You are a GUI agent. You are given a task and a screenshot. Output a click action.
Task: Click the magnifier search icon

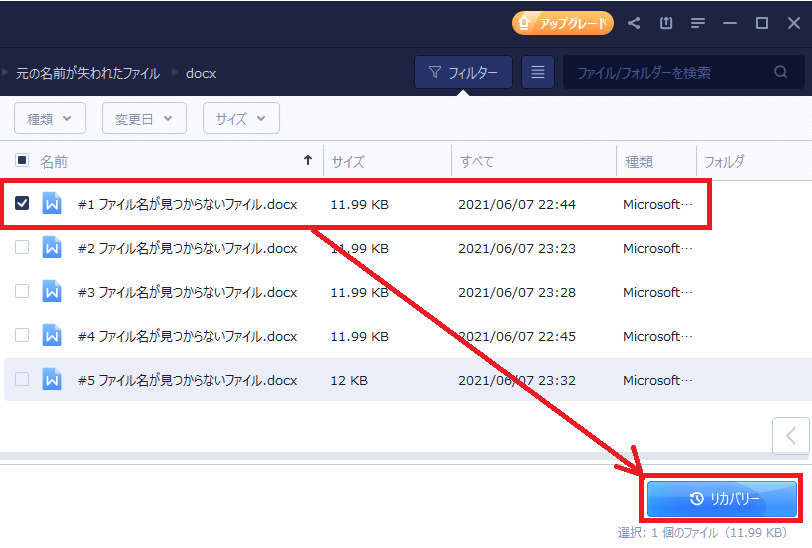[x=781, y=72]
